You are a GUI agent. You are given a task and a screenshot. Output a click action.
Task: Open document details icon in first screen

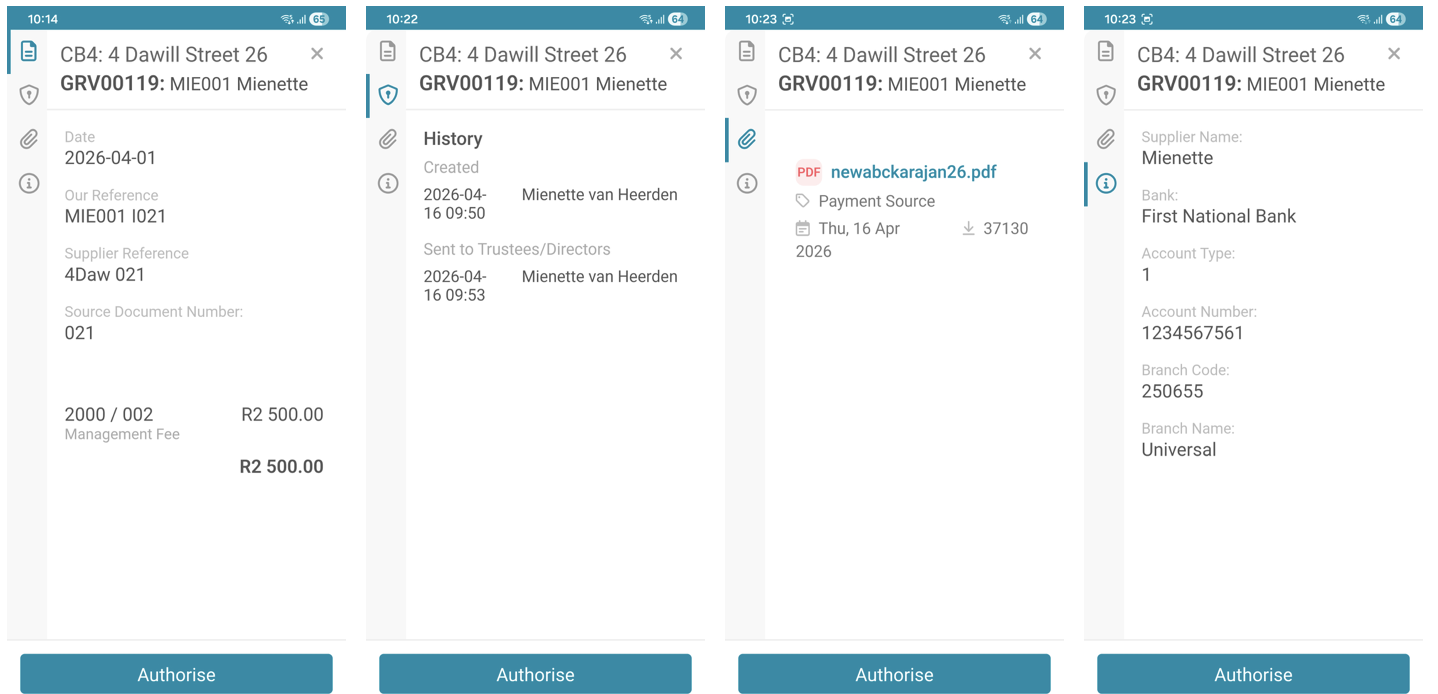pos(28,51)
